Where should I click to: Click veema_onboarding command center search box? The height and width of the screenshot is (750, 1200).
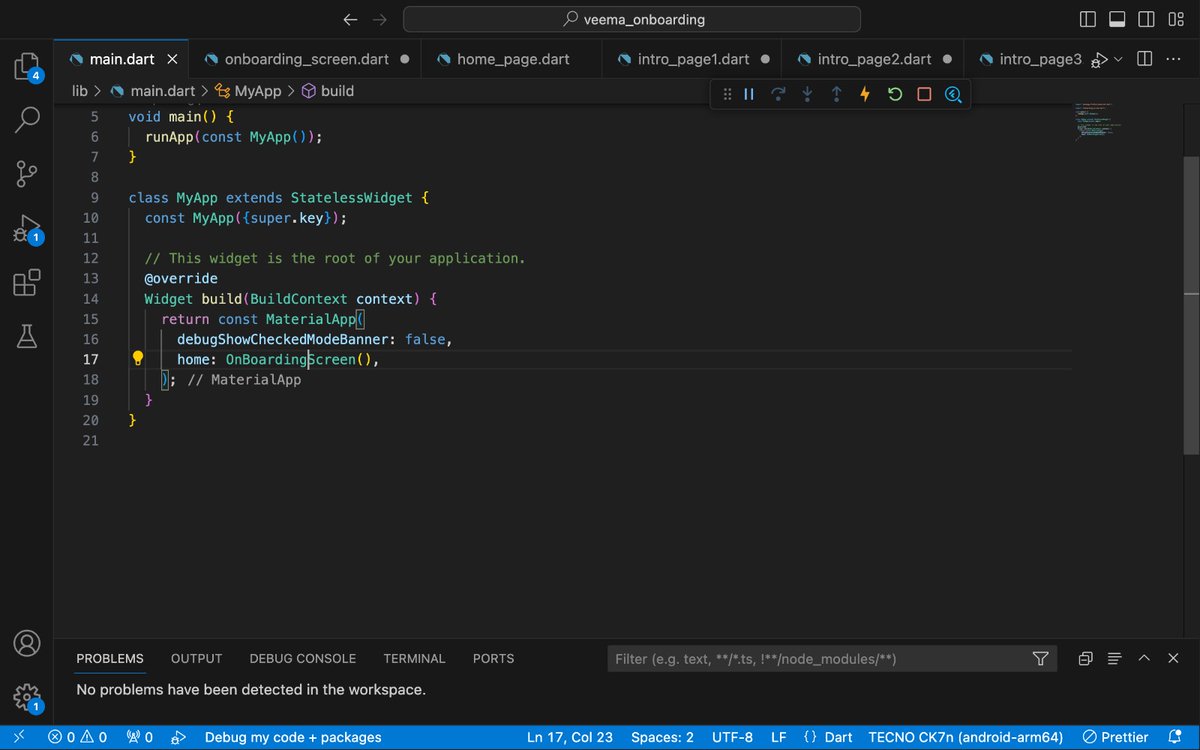tap(632, 19)
